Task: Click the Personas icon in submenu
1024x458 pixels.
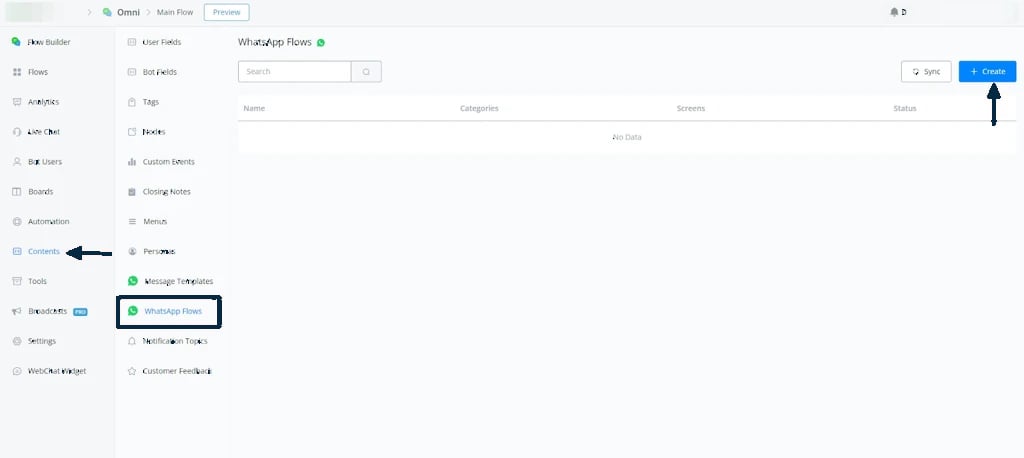Action: click(x=132, y=252)
